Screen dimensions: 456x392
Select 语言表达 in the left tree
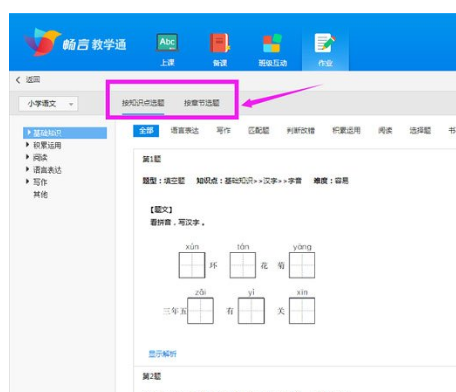(47, 170)
